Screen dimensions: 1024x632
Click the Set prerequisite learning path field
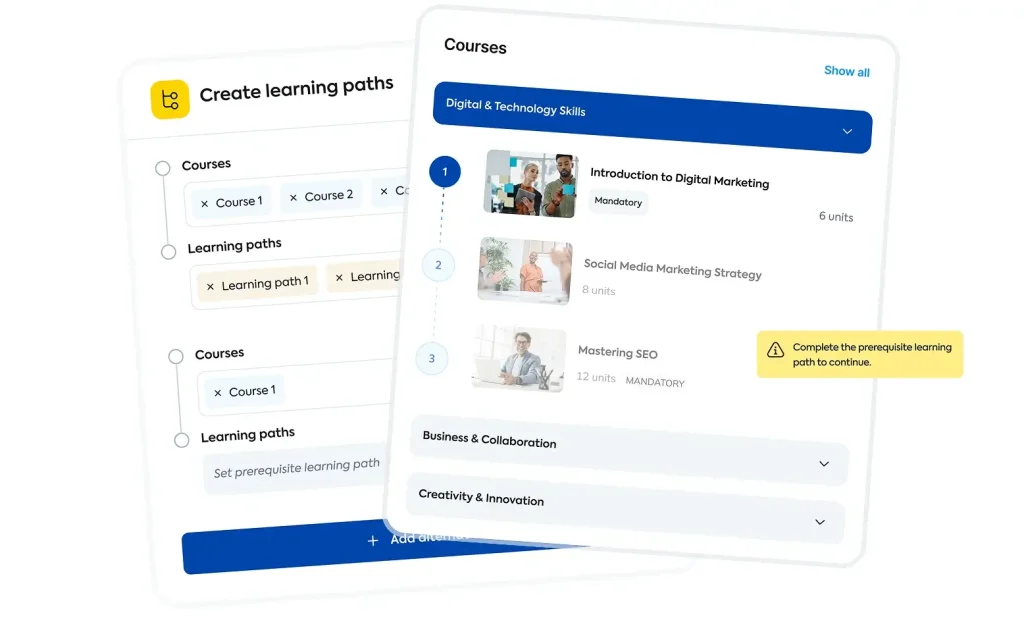coord(297,468)
